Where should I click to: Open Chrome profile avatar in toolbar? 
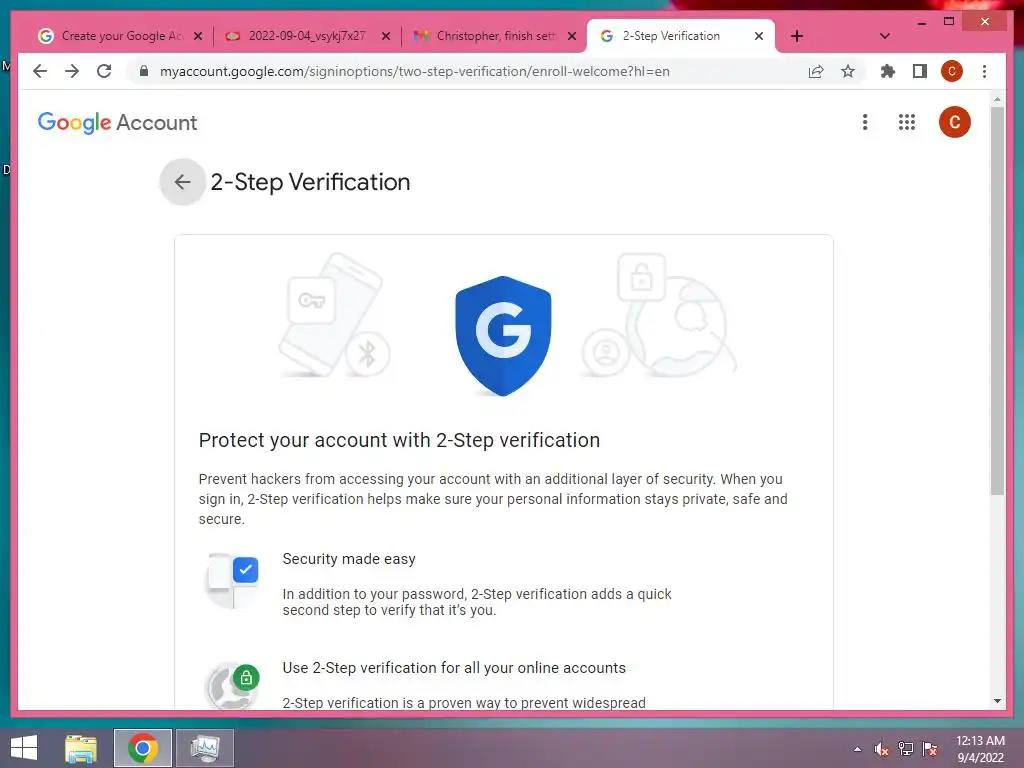coord(952,71)
